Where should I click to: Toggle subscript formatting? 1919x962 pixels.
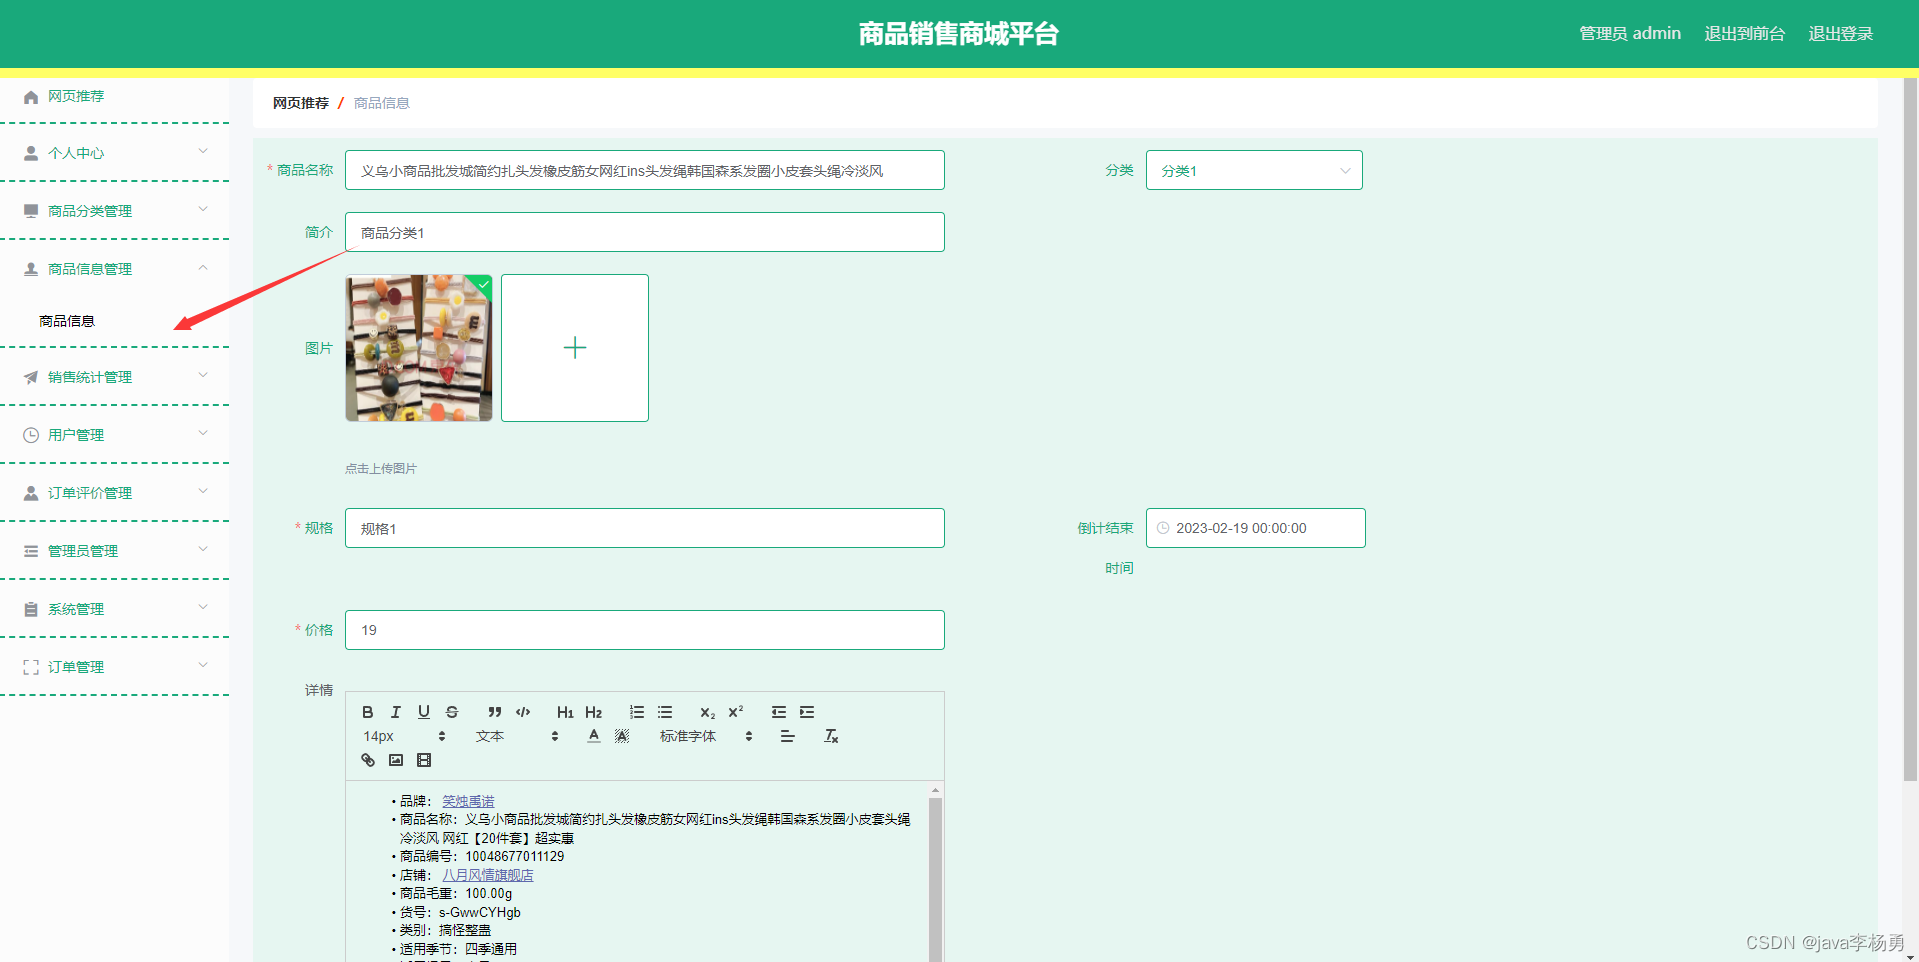point(707,712)
